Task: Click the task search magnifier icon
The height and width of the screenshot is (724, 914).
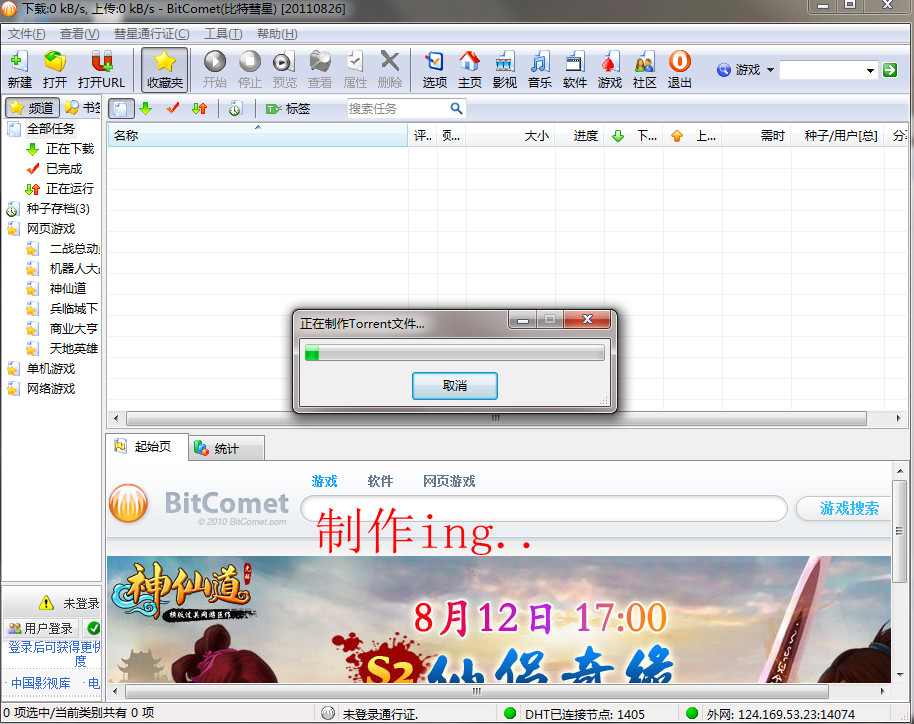Action: (456, 108)
